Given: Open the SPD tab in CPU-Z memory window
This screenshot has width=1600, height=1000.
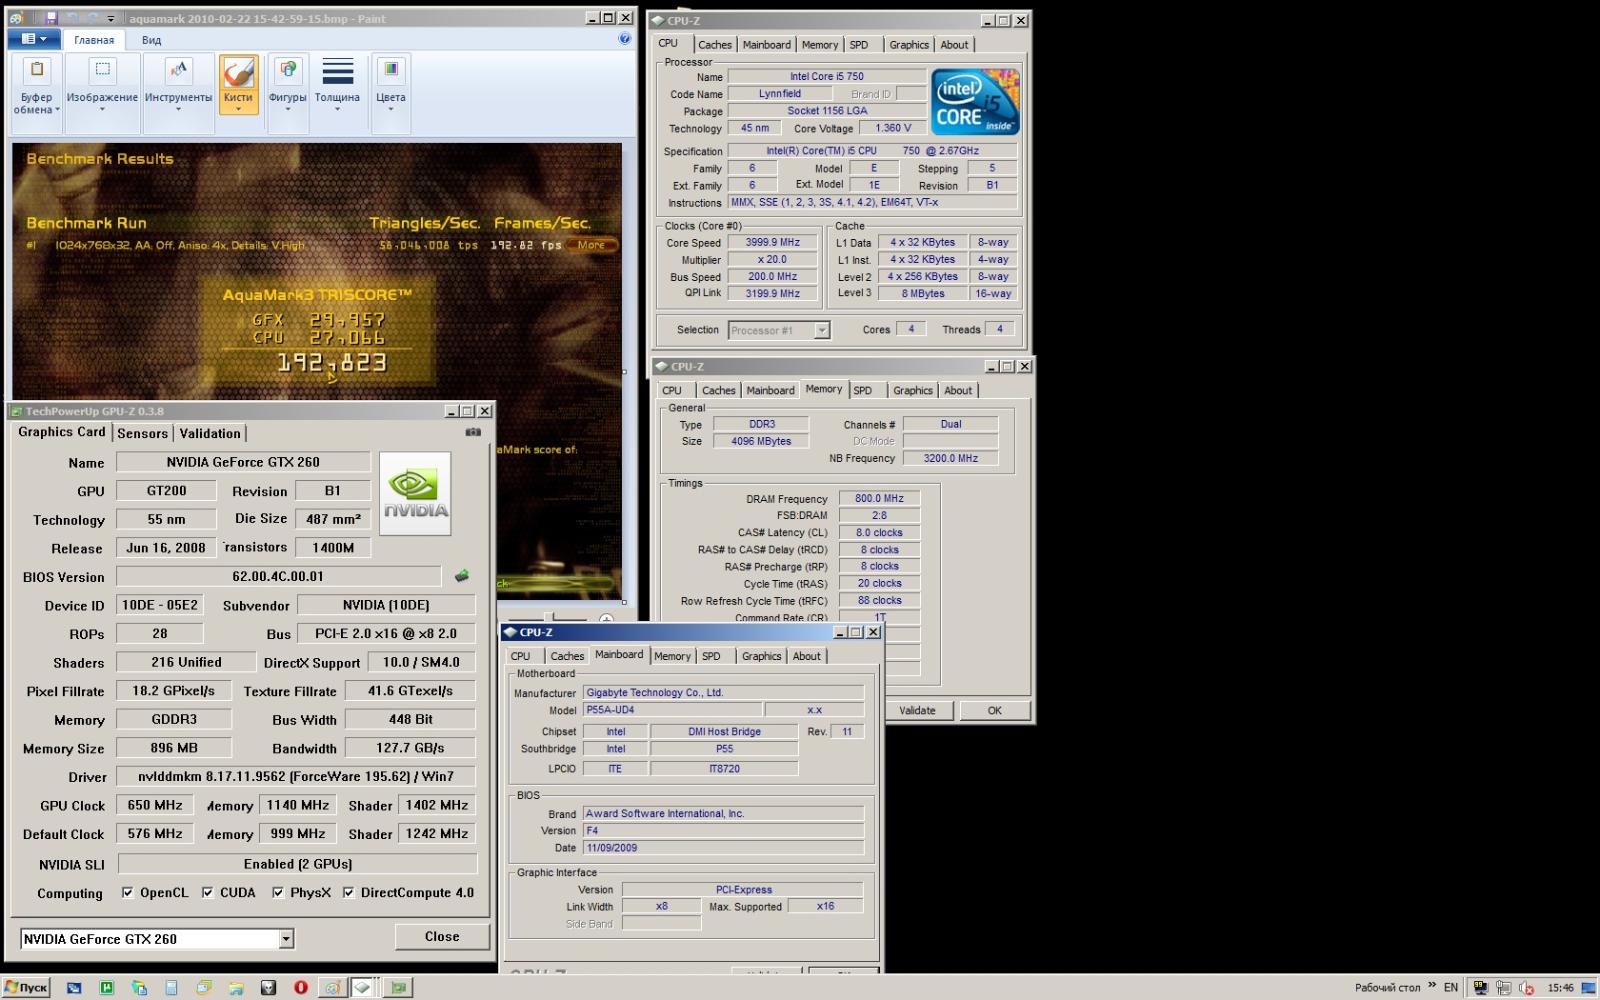Looking at the screenshot, I should 863,391.
